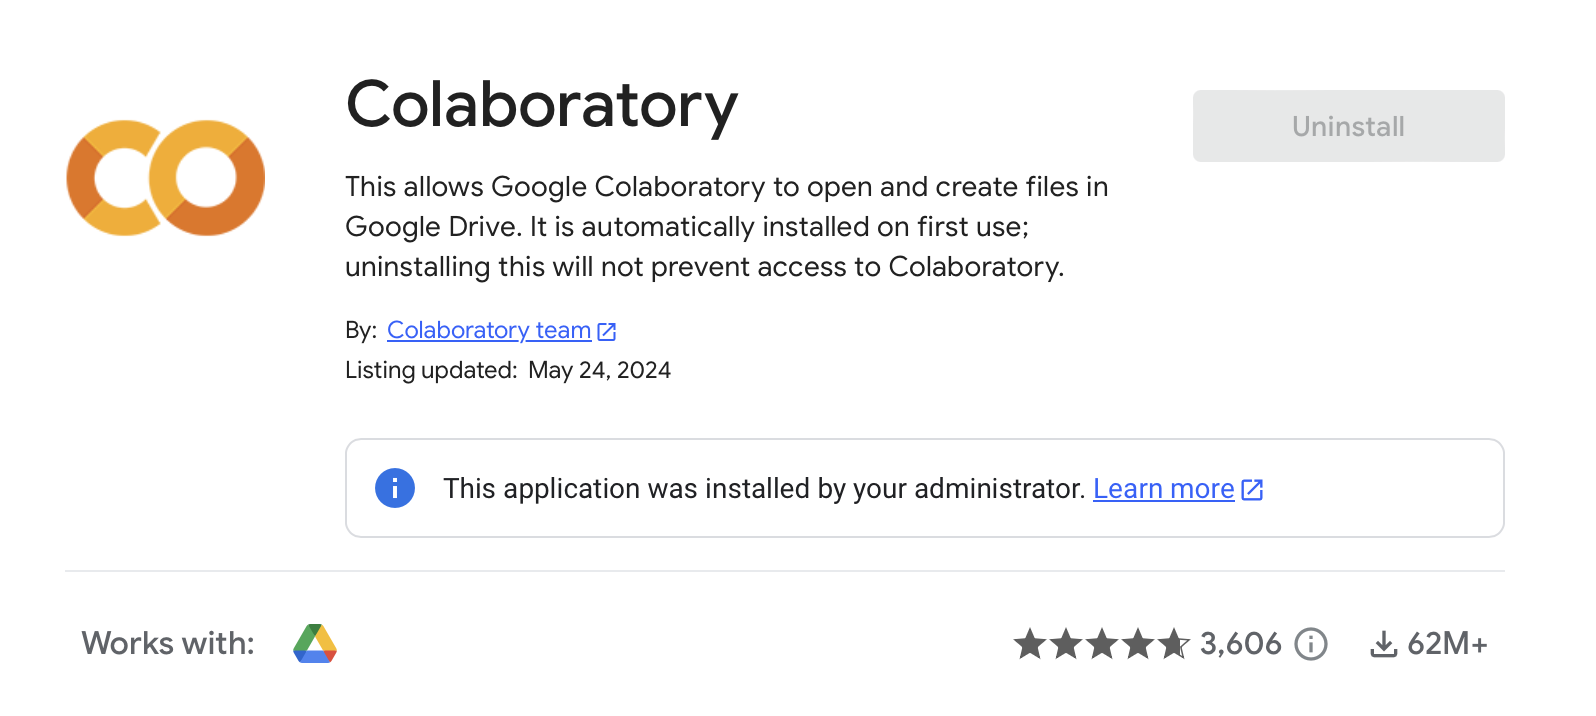Open the Colaboratory team link
Screen dimensions: 1596x716
click(489, 330)
